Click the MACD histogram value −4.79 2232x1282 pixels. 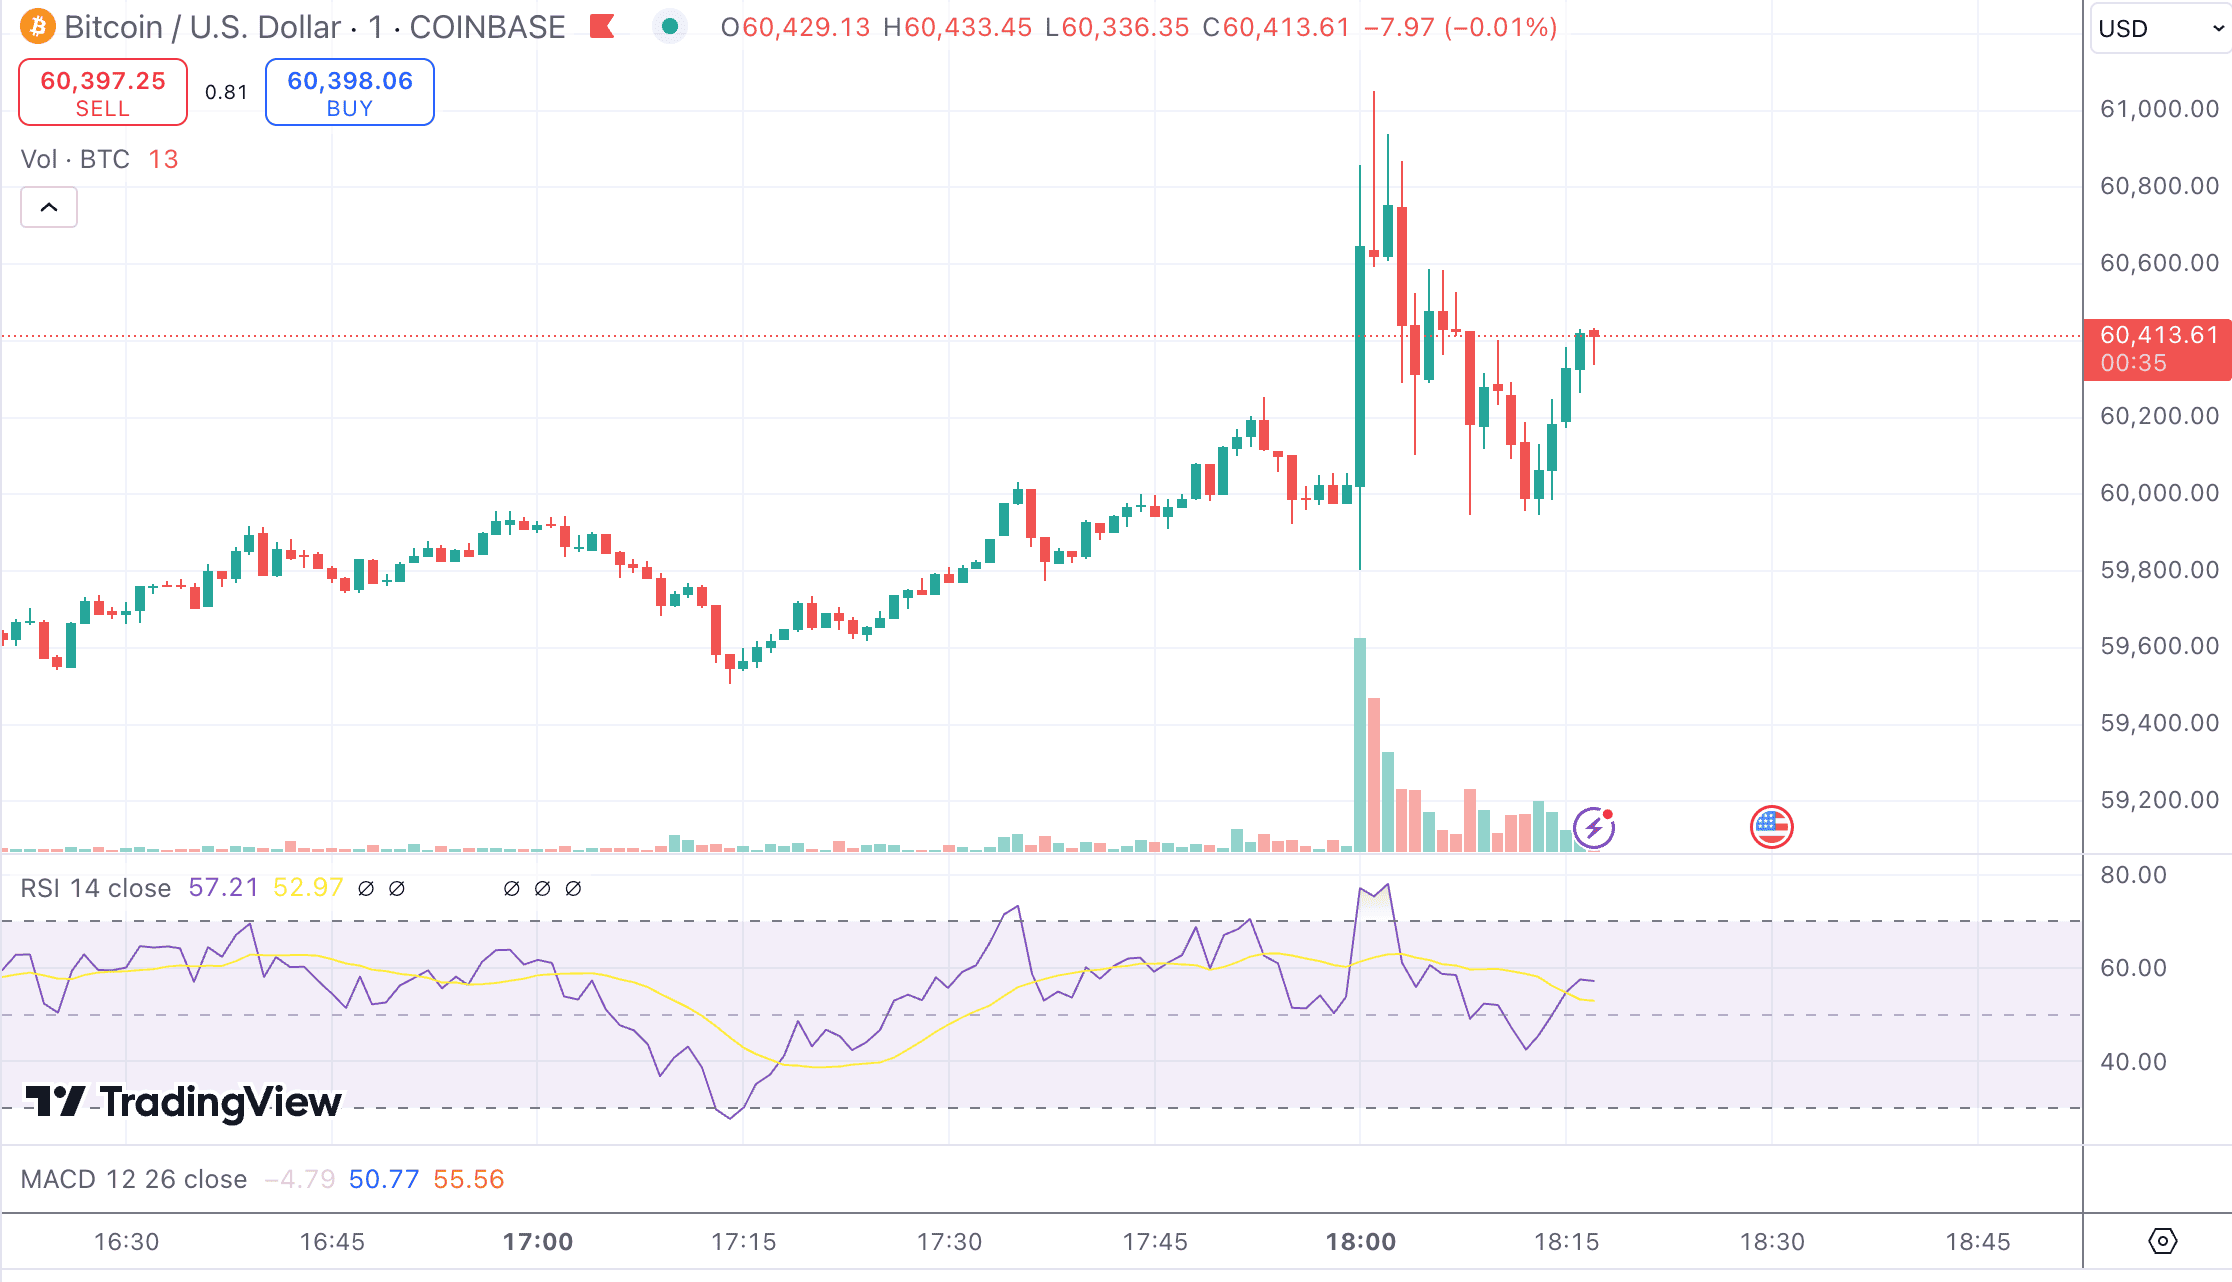299,1179
